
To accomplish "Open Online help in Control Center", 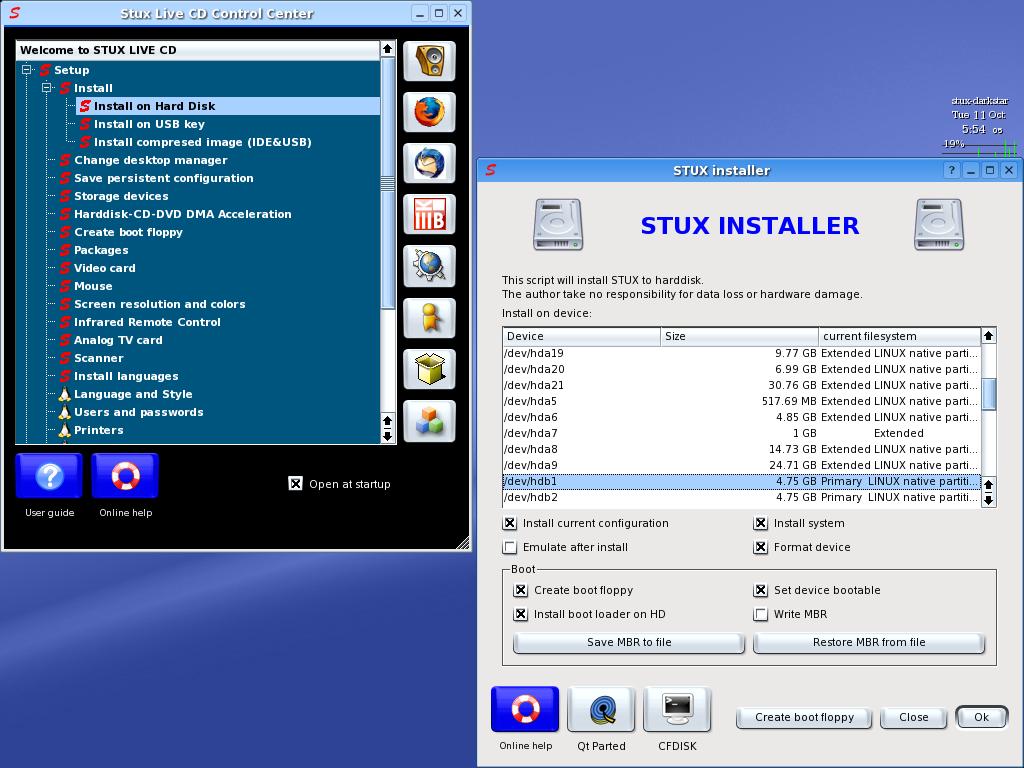I will tap(125, 476).
